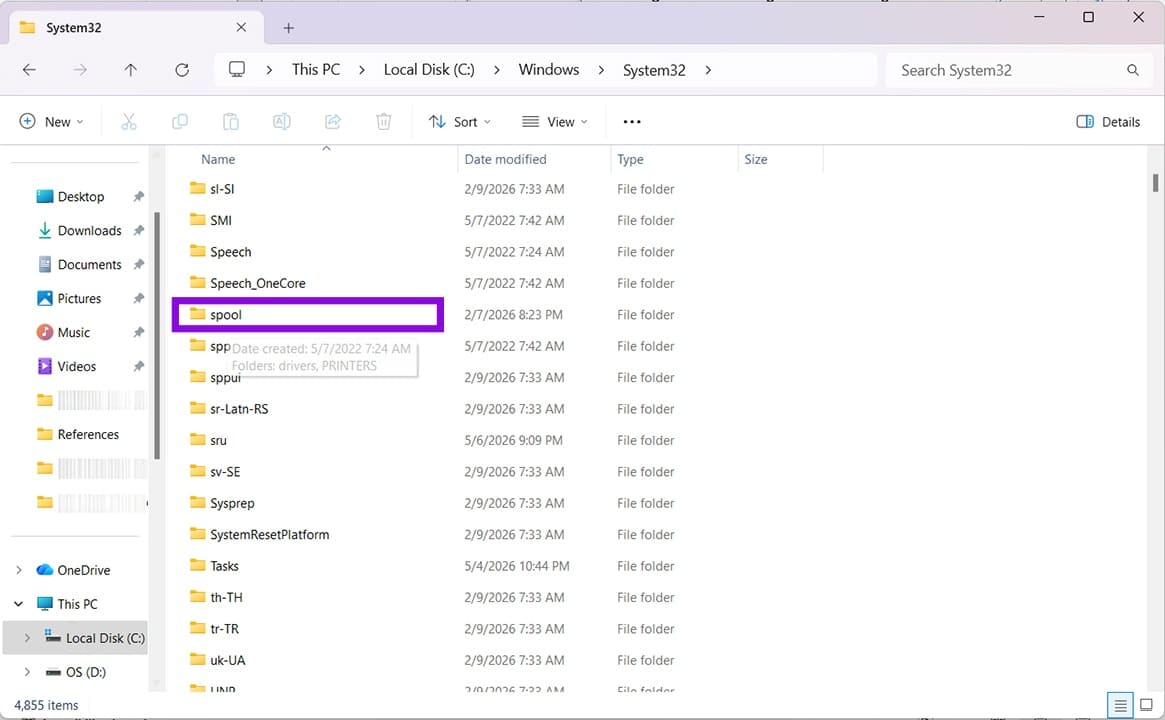Unpin Desktop using its pin icon
Image resolution: width=1165 pixels, height=720 pixels.
point(138,197)
